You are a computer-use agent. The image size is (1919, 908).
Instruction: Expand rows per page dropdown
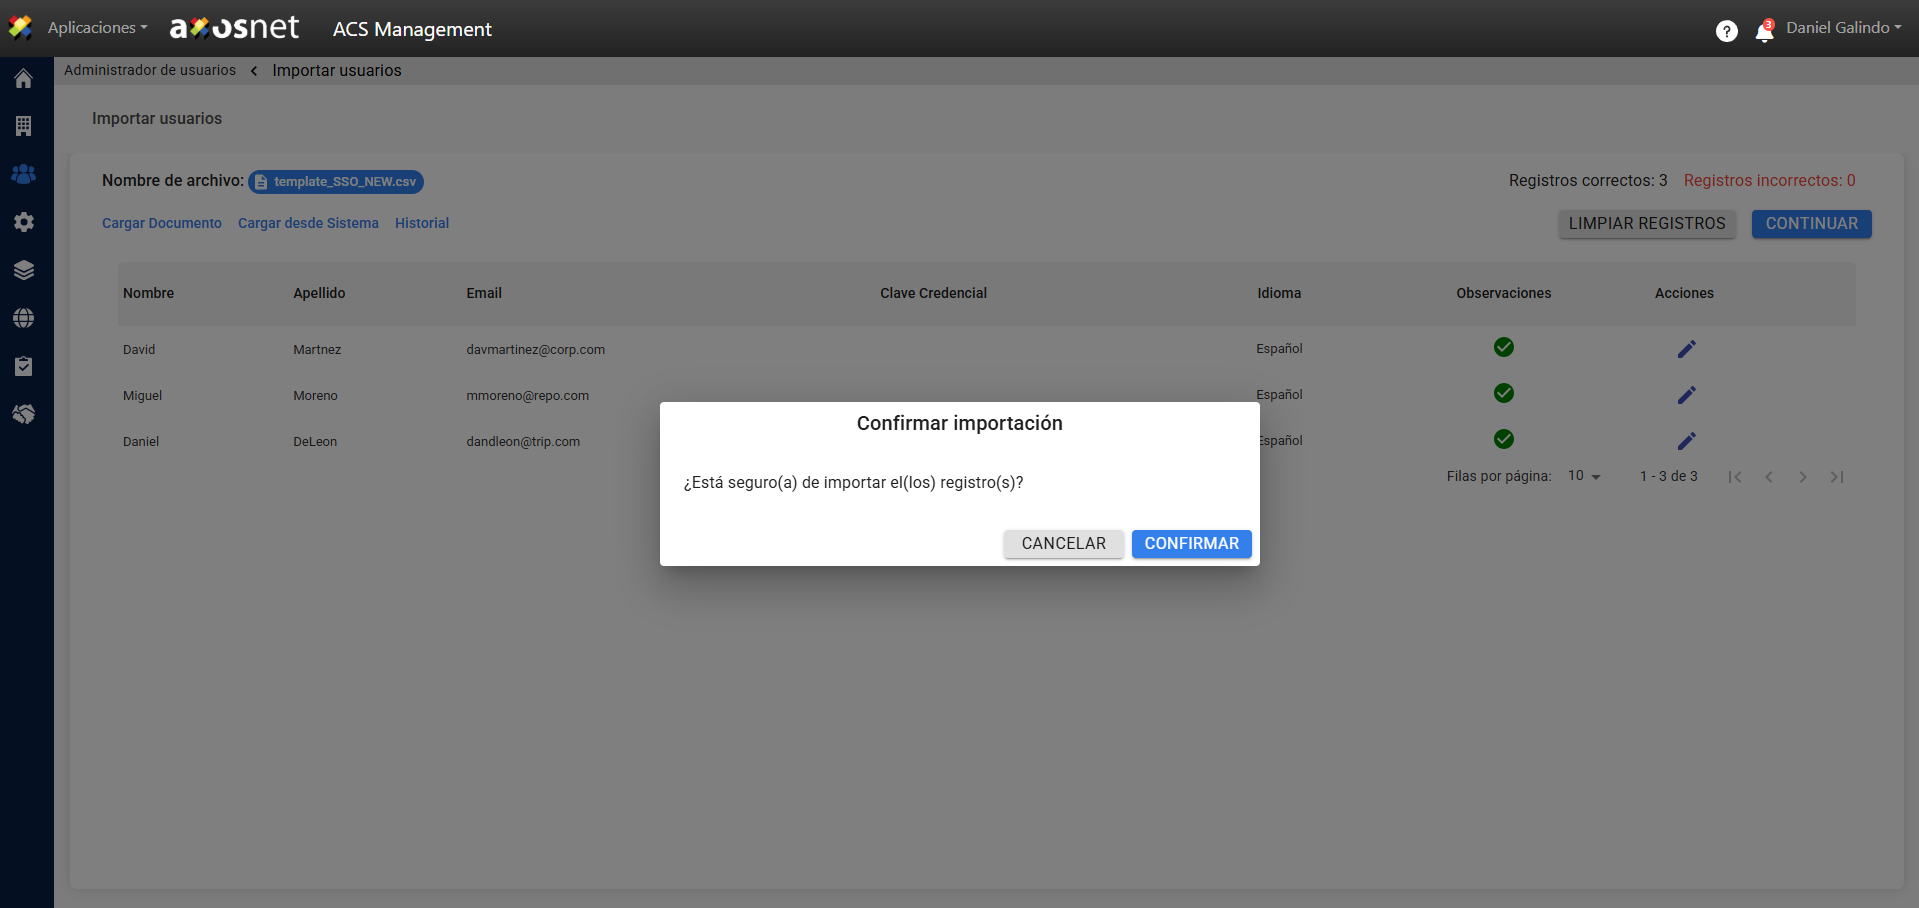1584,476
